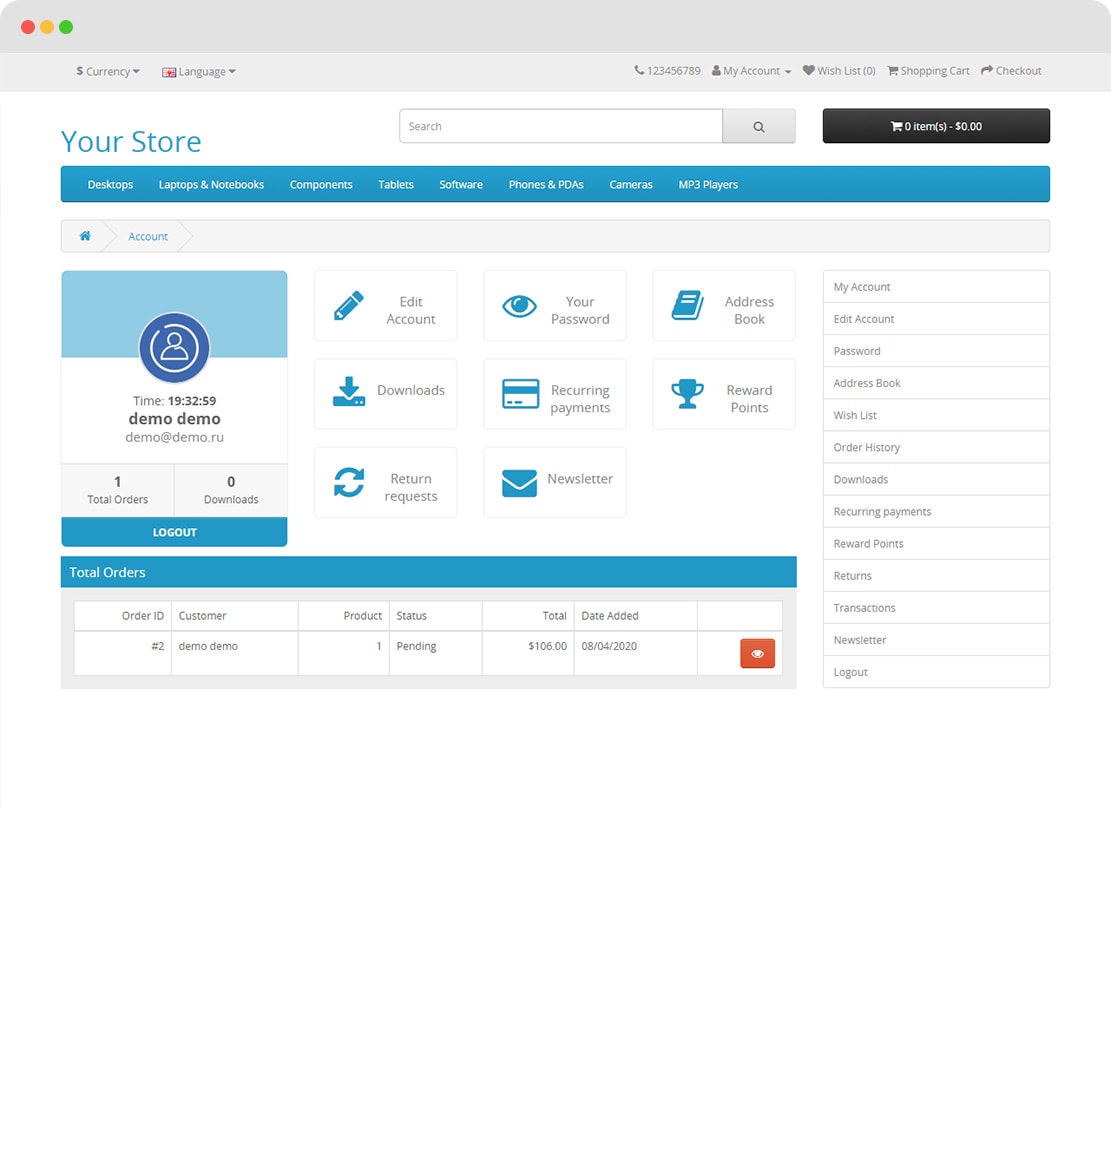This screenshot has height=1164, width=1111.
Task: Click the Address Book icon tile
Action: tap(688, 306)
